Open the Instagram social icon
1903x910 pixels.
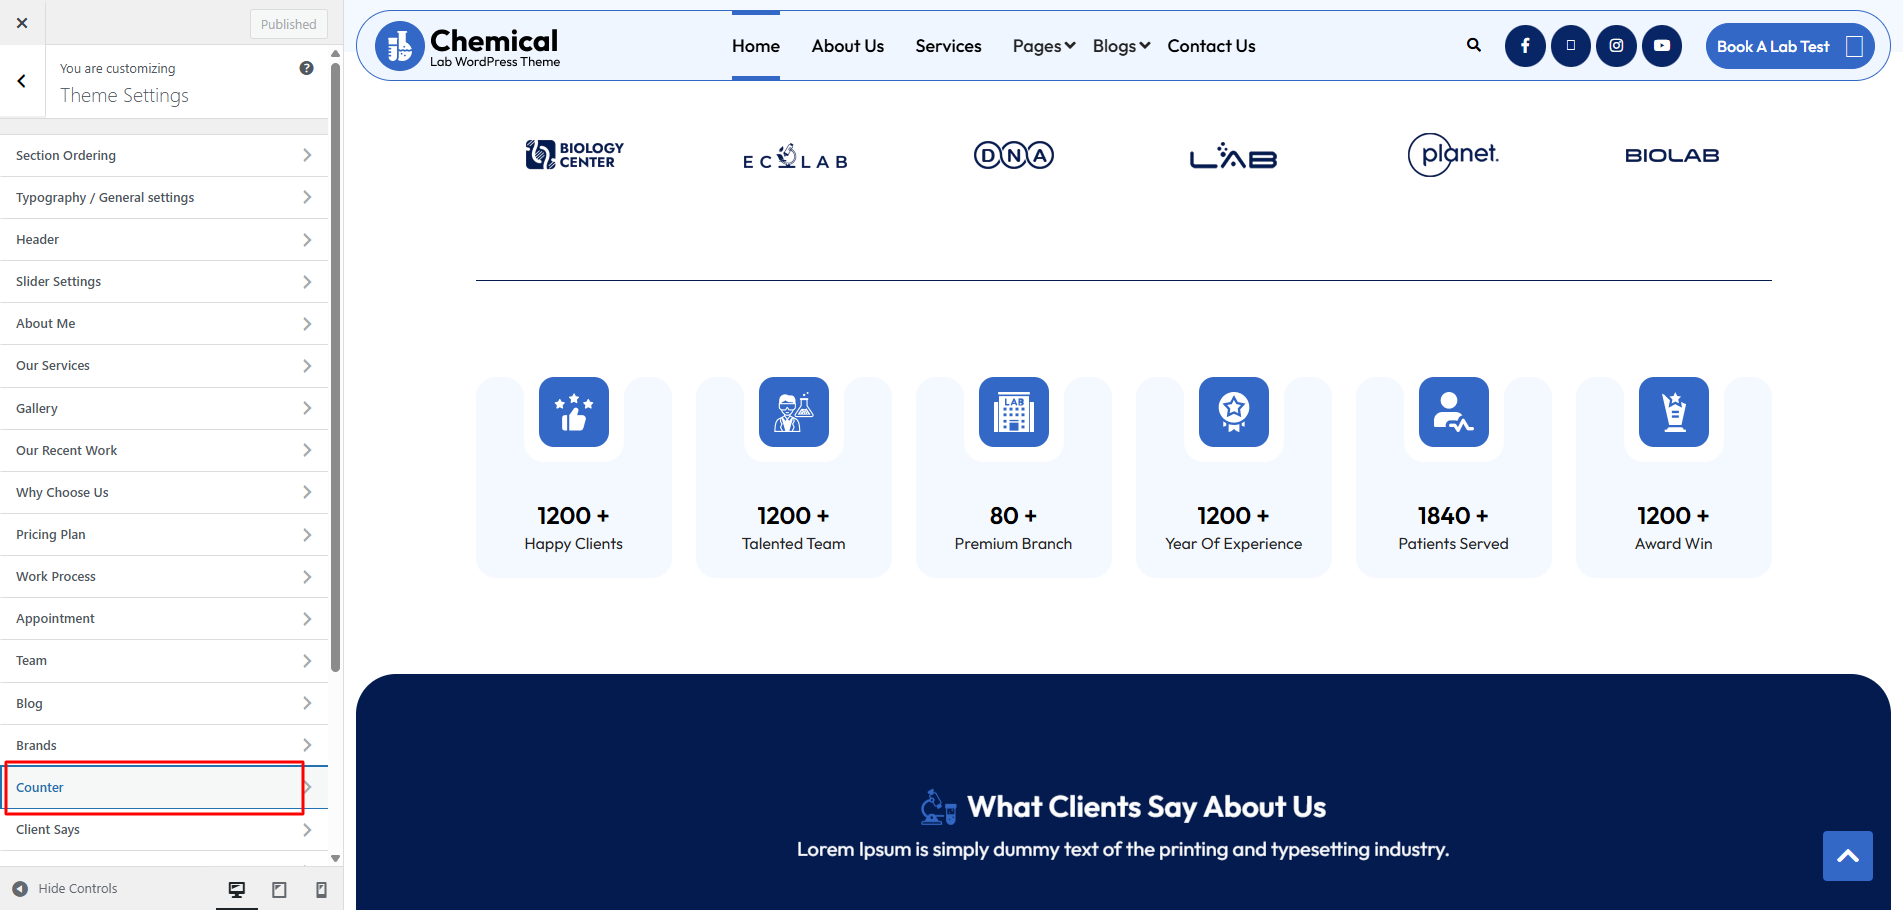tap(1616, 46)
